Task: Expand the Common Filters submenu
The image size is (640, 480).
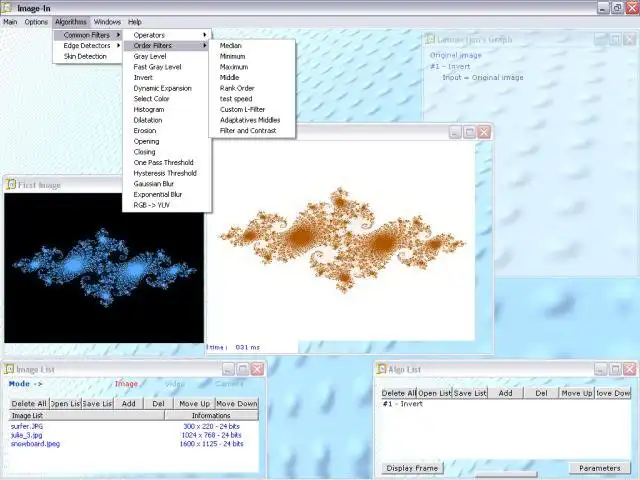Action: tap(88, 35)
